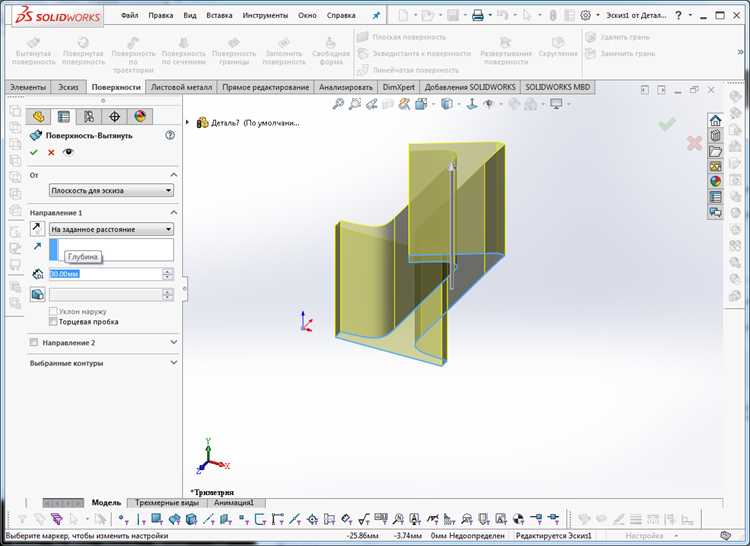Pin the menu bar with pushpin icon
750x546 pixels.
(376, 15)
